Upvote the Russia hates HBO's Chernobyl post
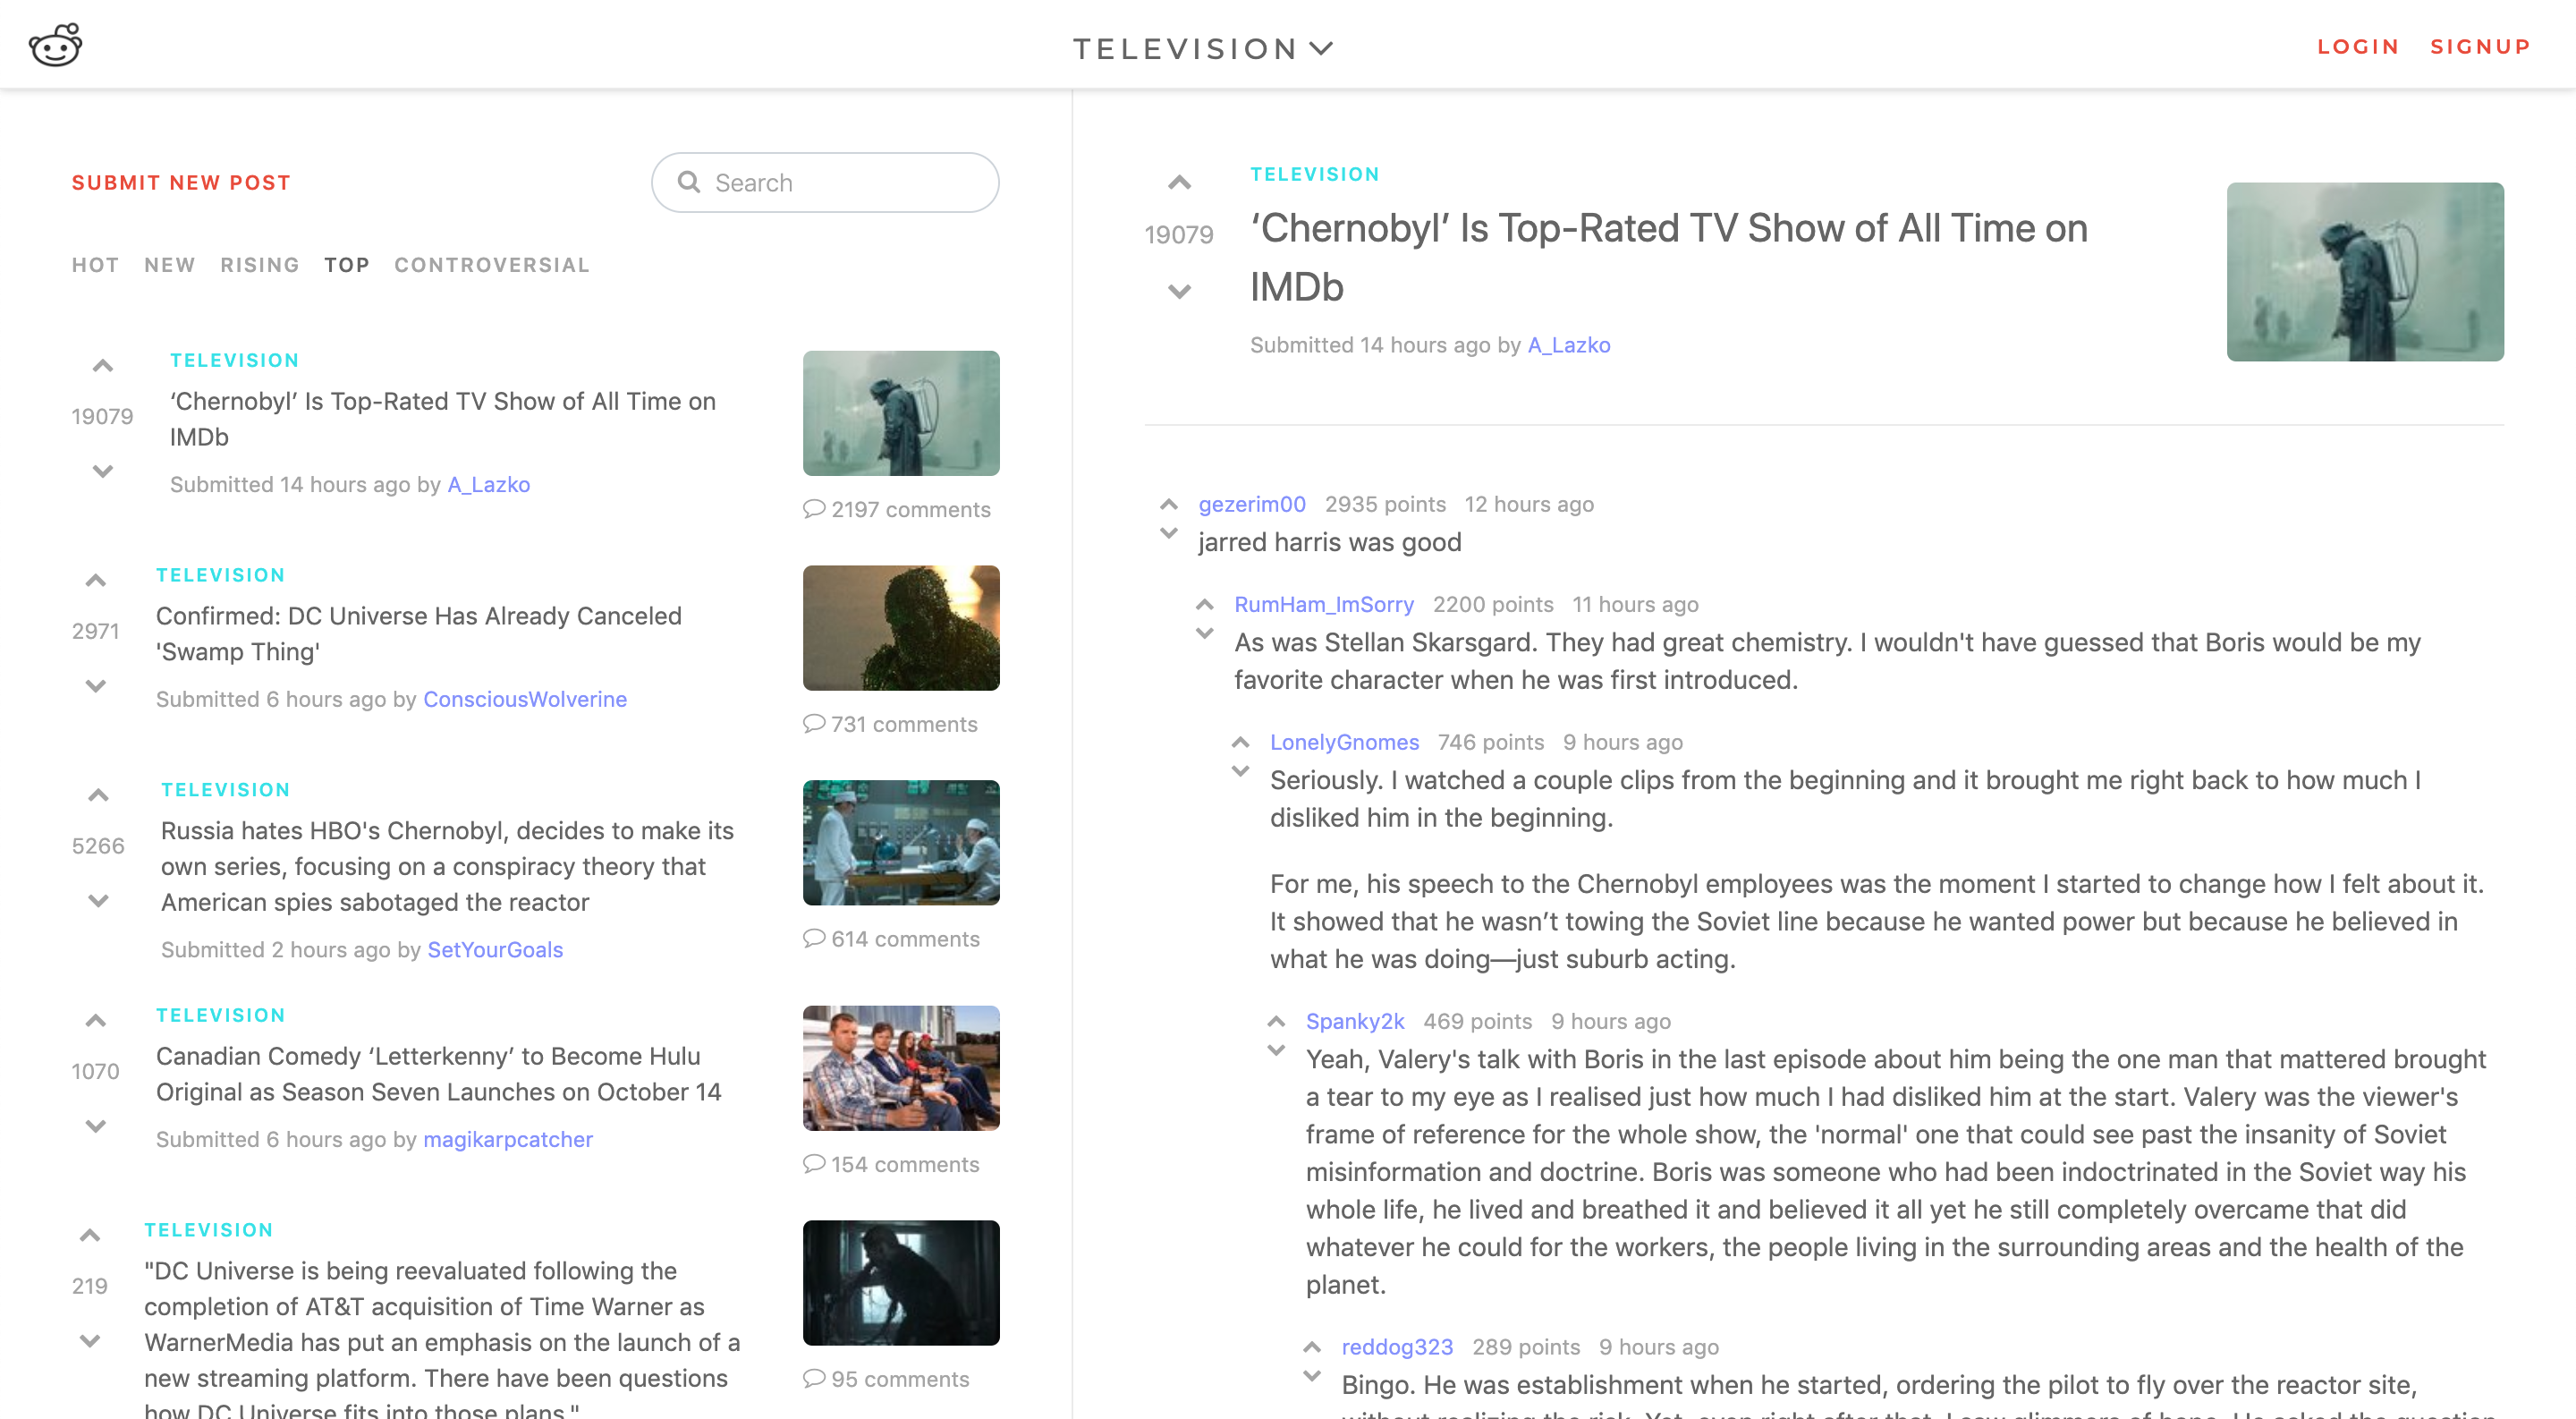2576x1419 pixels. 98,796
